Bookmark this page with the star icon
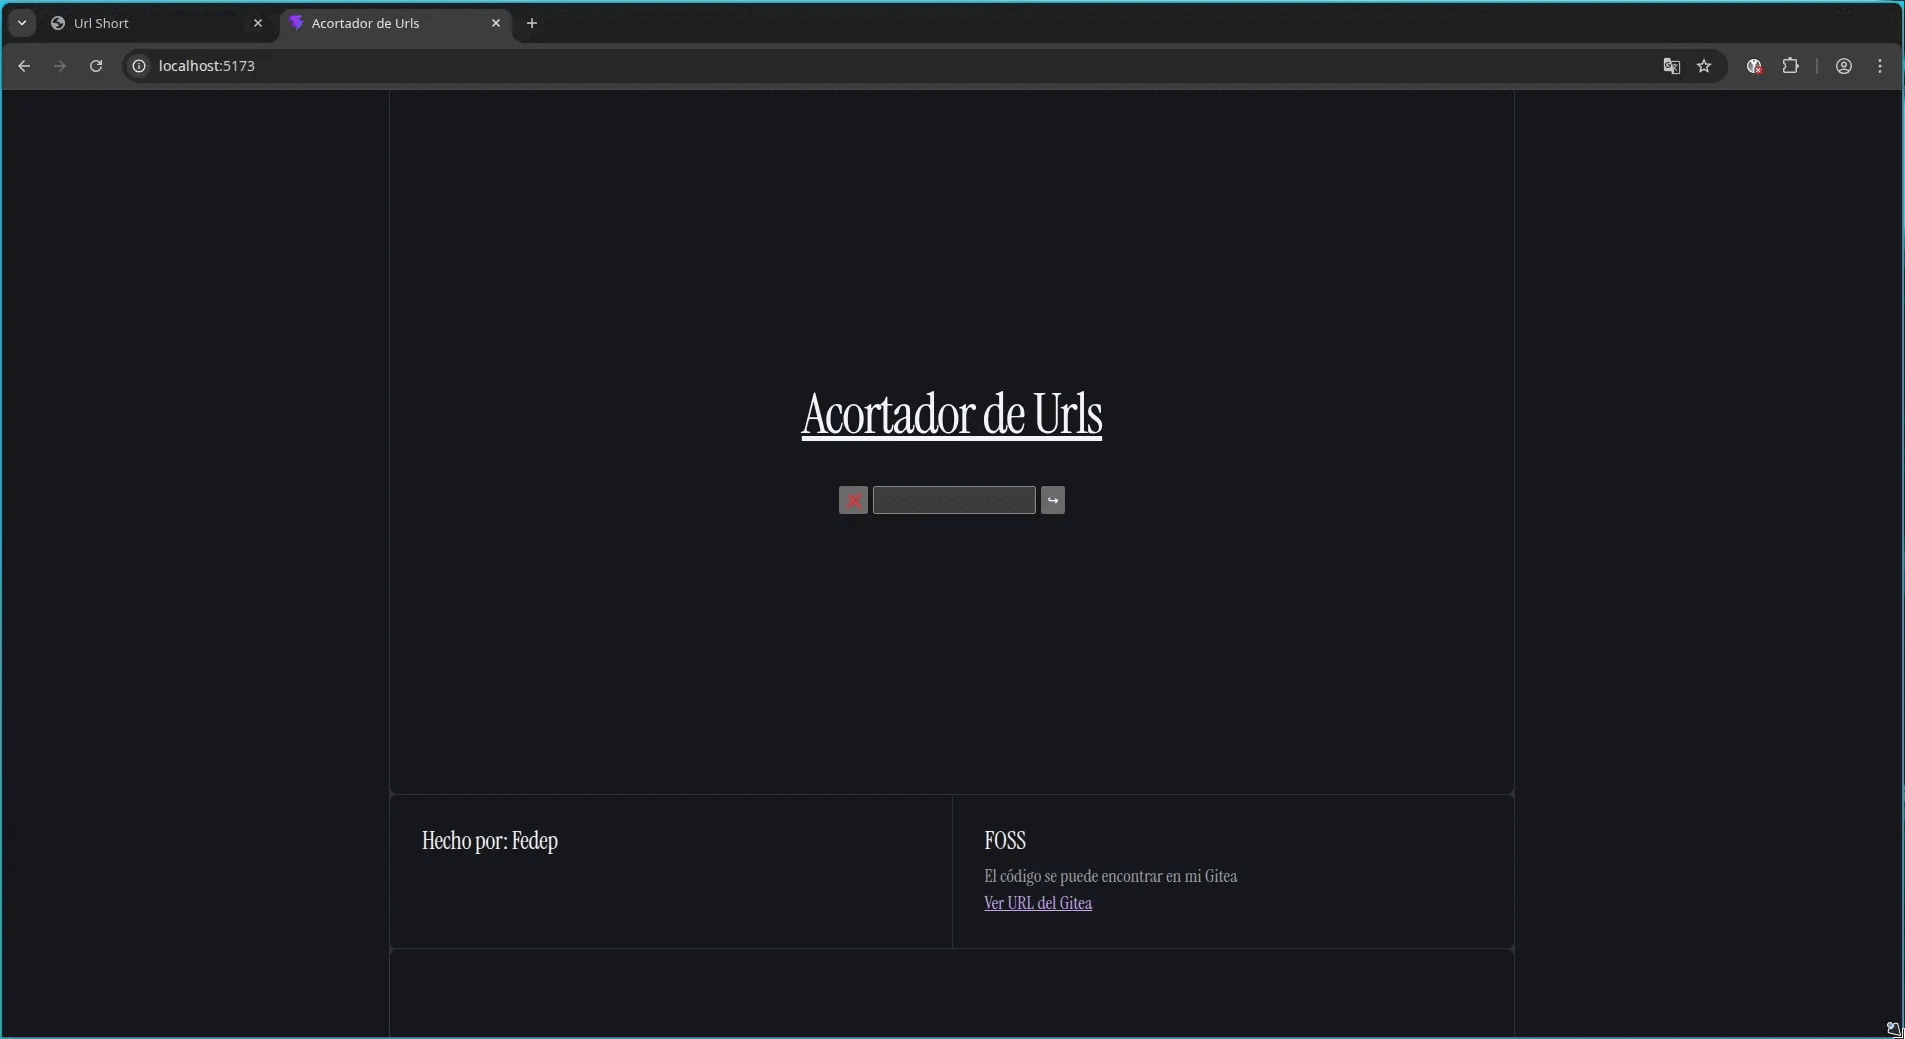Image resolution: width=1905 pixels, height=1039 pixels. pyautogui.click(x=1704, y=66)
